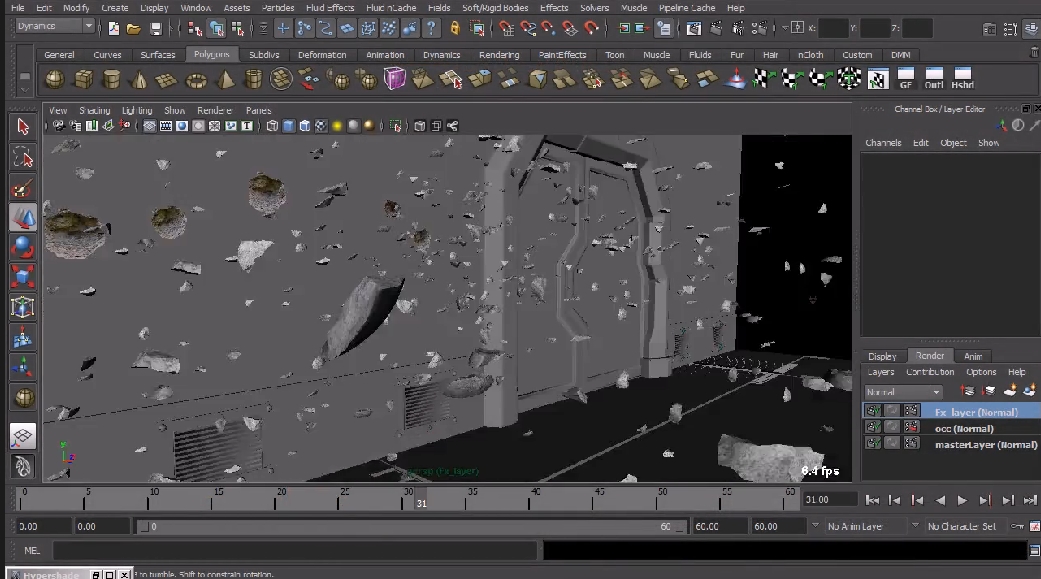Create a polygon plane from shelf
Image resolution: width=1041 pixels, height=579 pixels.
(x=166, y=80)
